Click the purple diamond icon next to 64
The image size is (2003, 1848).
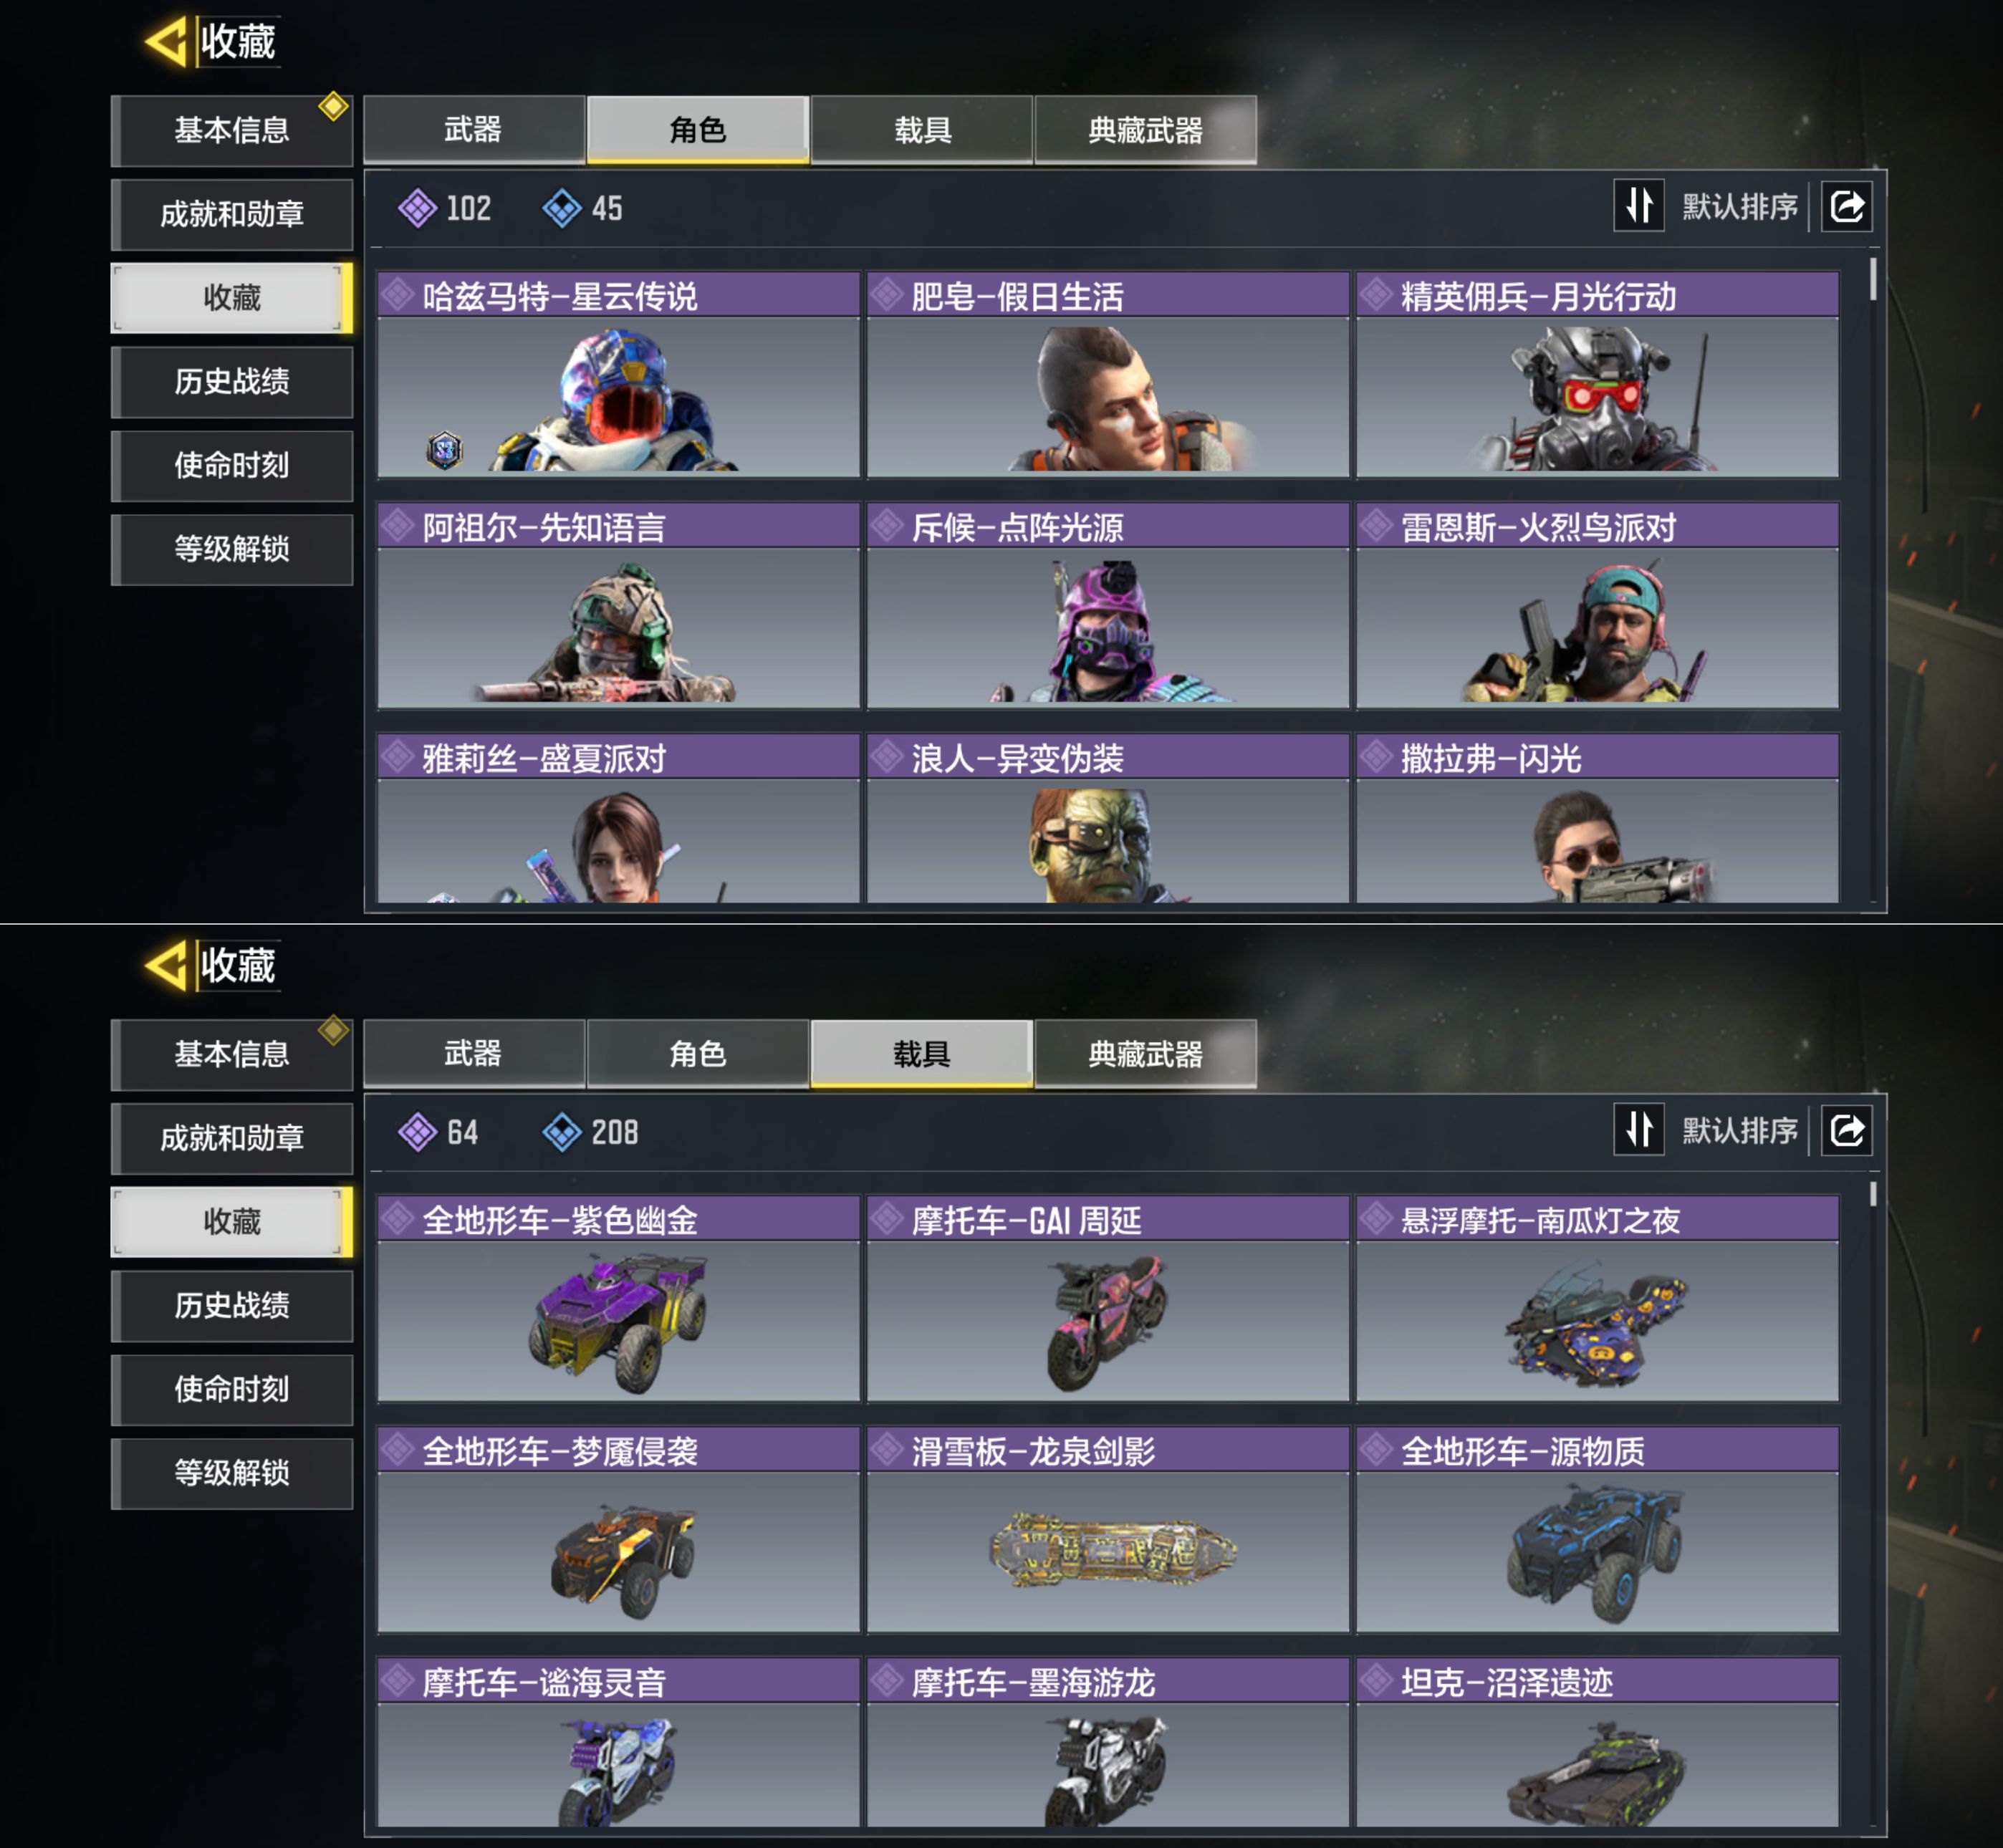pyautogui.click(x=417, y=1133)
